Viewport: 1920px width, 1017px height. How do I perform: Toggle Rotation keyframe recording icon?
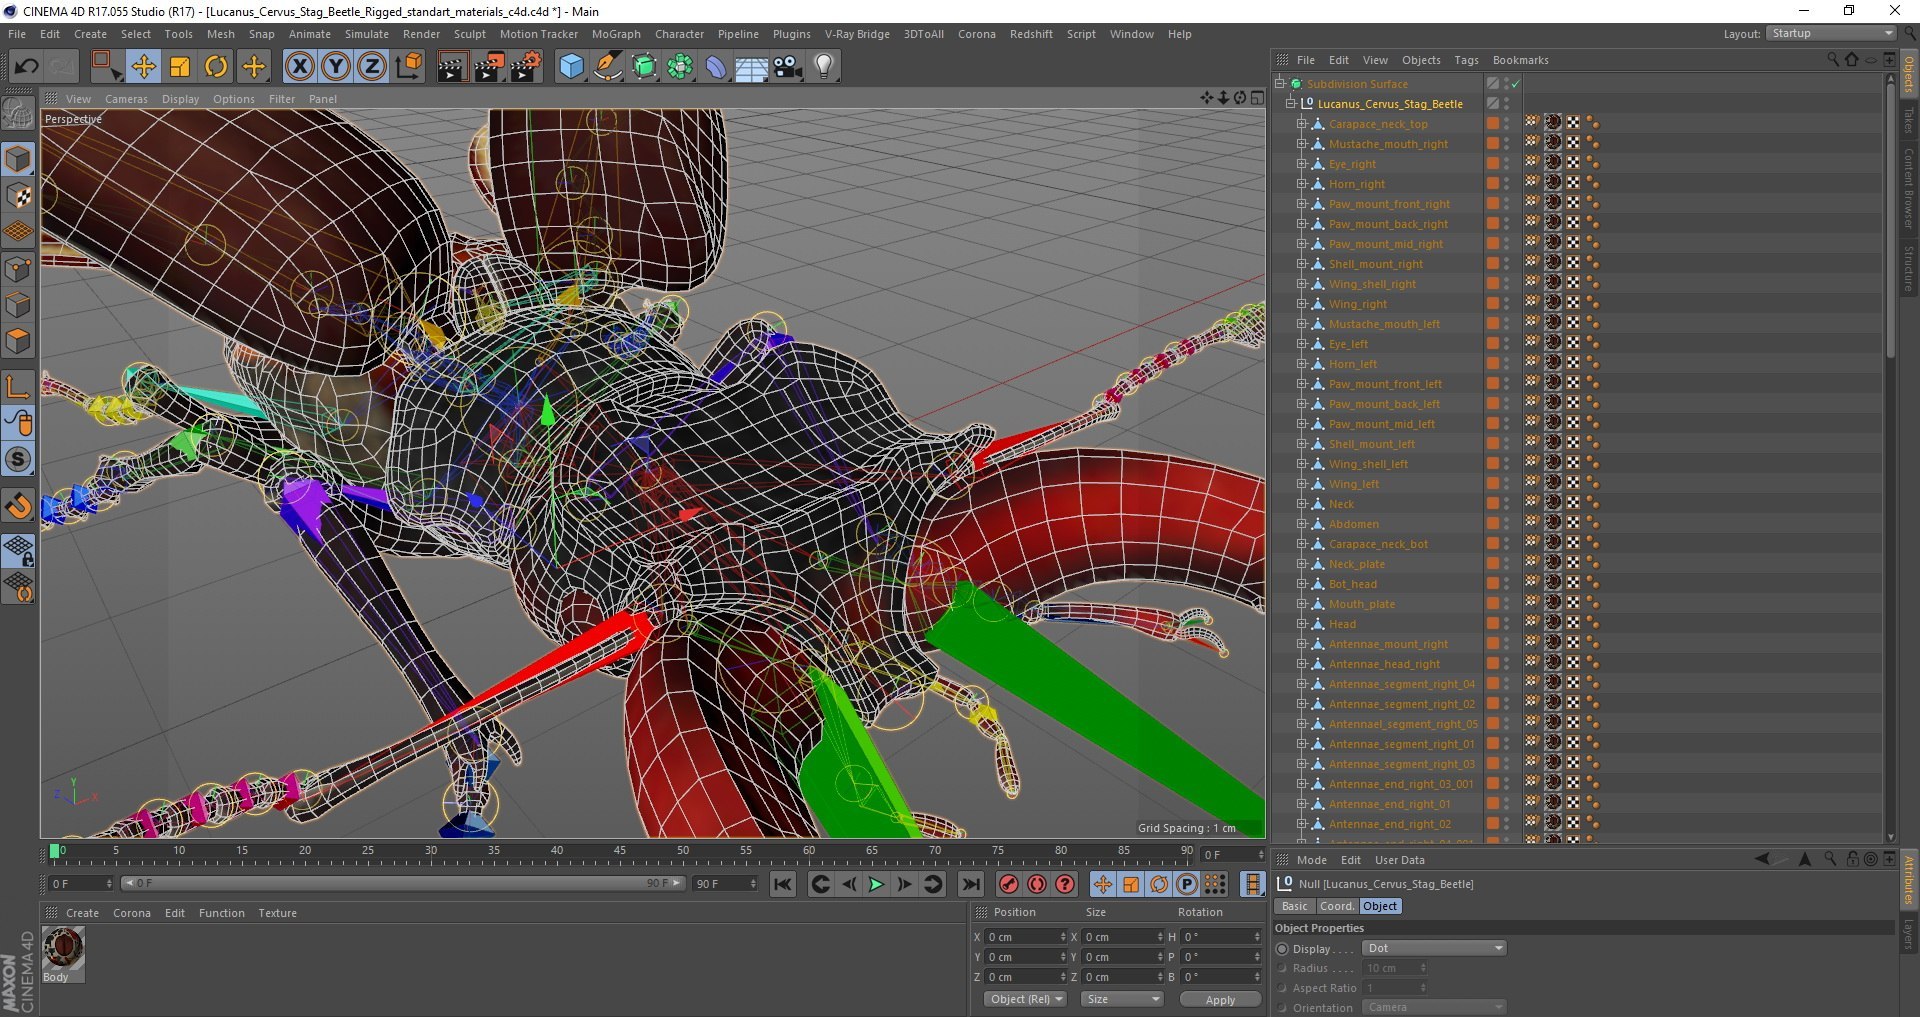pyautogui.click(x=1159, y=884)
